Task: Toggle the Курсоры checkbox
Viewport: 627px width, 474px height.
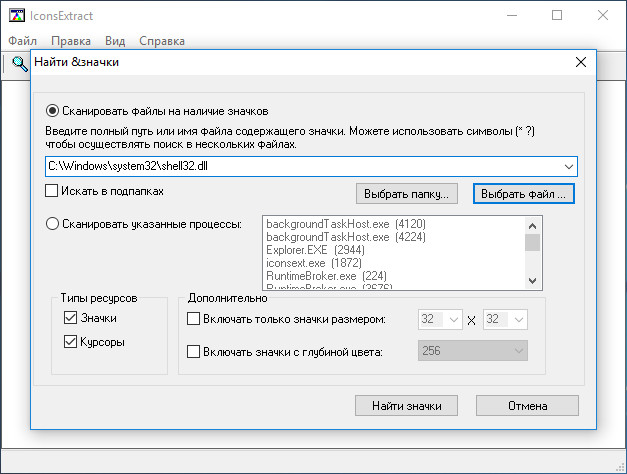Action: tap(70, 342)
